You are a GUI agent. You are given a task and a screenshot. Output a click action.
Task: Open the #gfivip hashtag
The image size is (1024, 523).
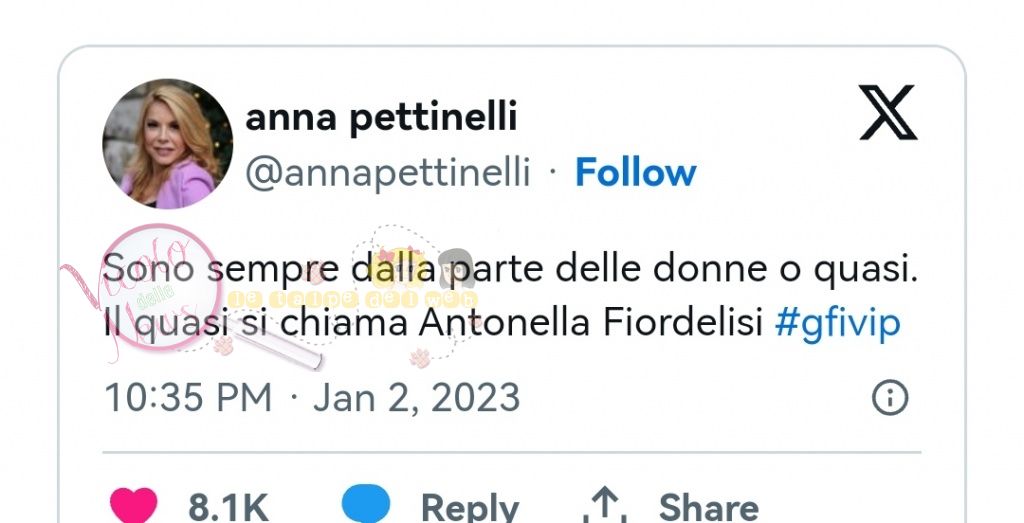(x=838, y=324)
